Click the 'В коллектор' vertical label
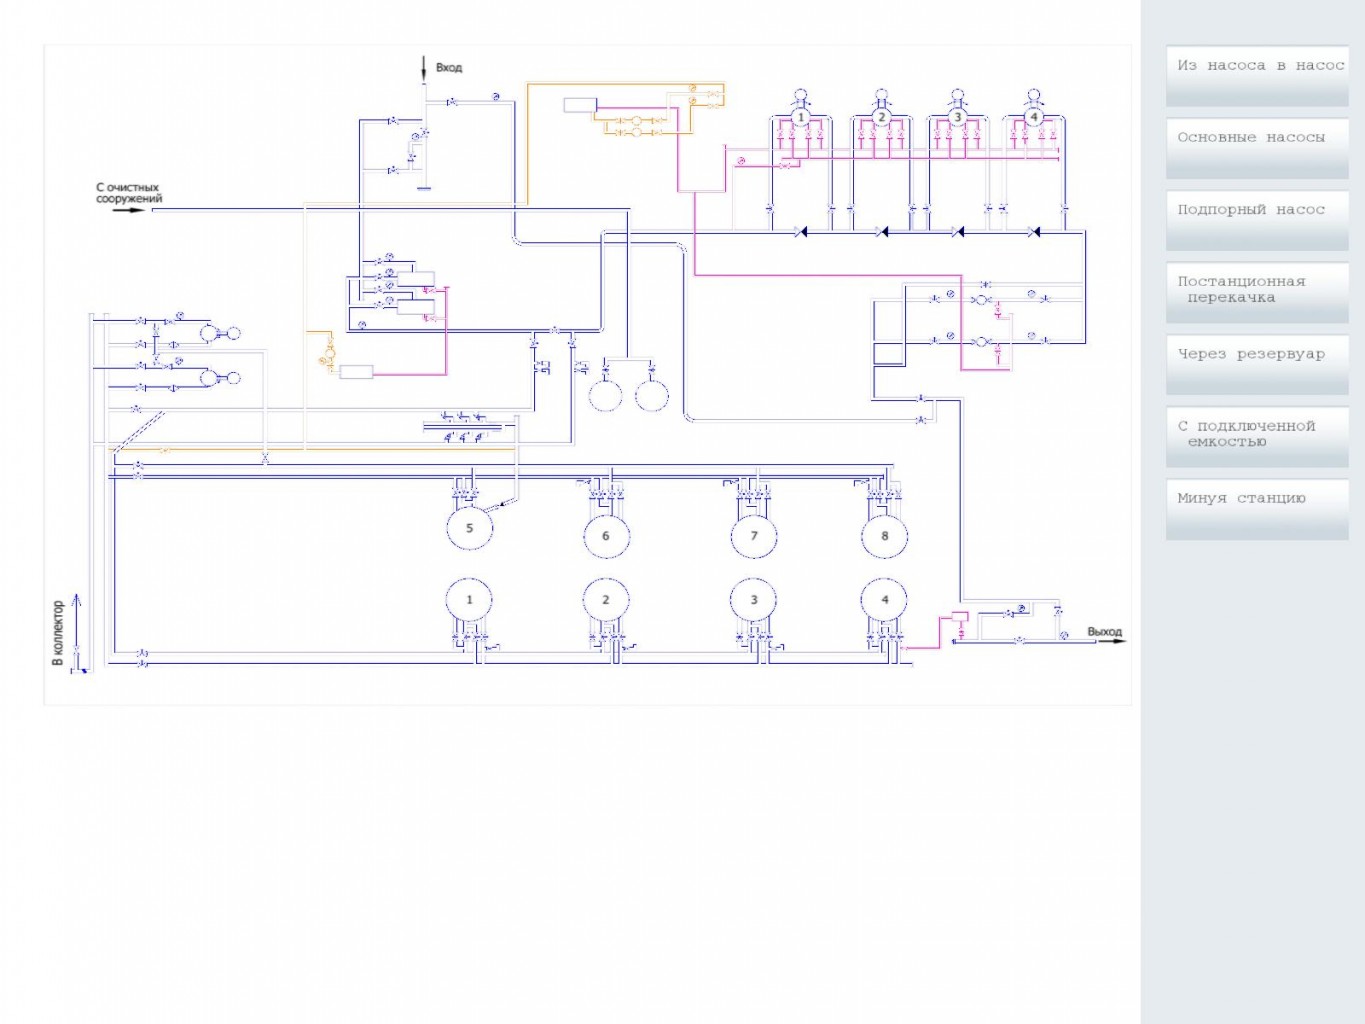Viewport: 1365px width, 1024px height. (58, 633)
